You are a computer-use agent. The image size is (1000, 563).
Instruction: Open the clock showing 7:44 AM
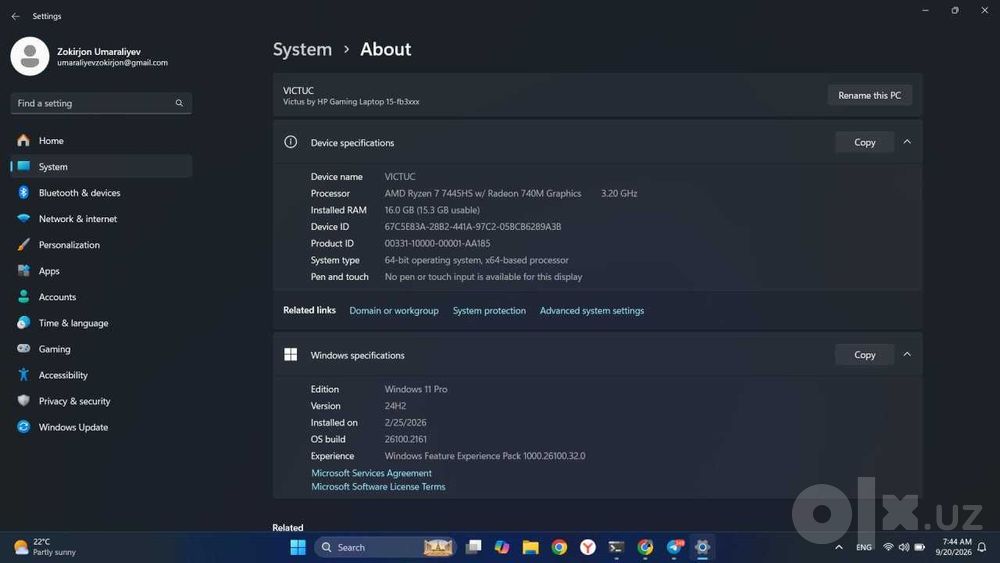953,547
